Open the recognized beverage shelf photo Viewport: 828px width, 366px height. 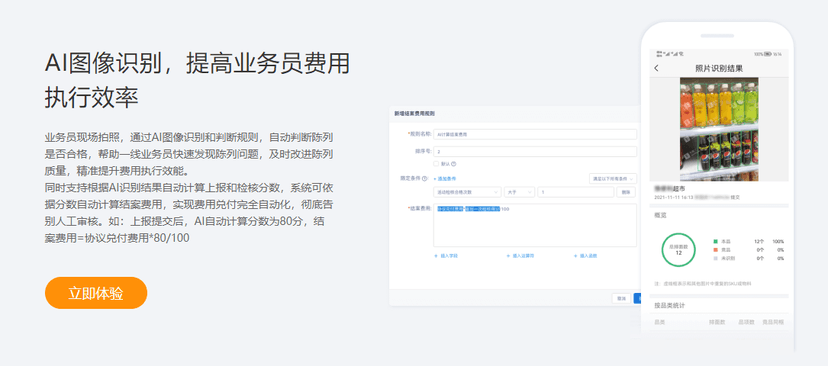coord(719,129)
